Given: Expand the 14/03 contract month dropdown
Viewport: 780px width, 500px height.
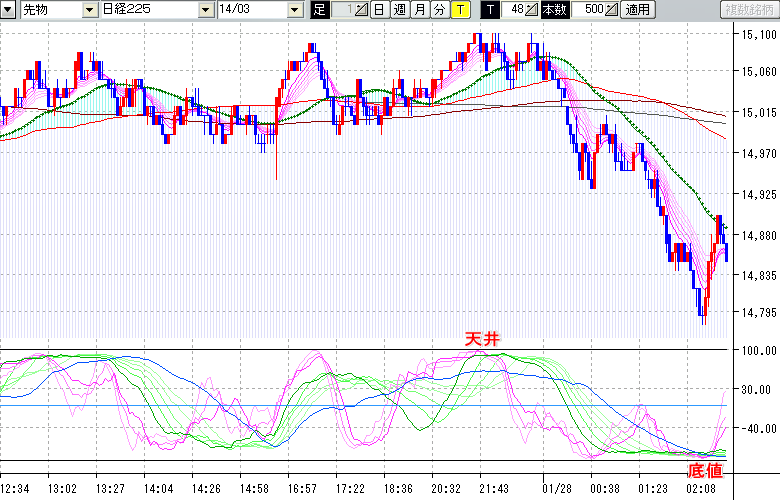Looking at the screenshot, I should click(294, 10).
